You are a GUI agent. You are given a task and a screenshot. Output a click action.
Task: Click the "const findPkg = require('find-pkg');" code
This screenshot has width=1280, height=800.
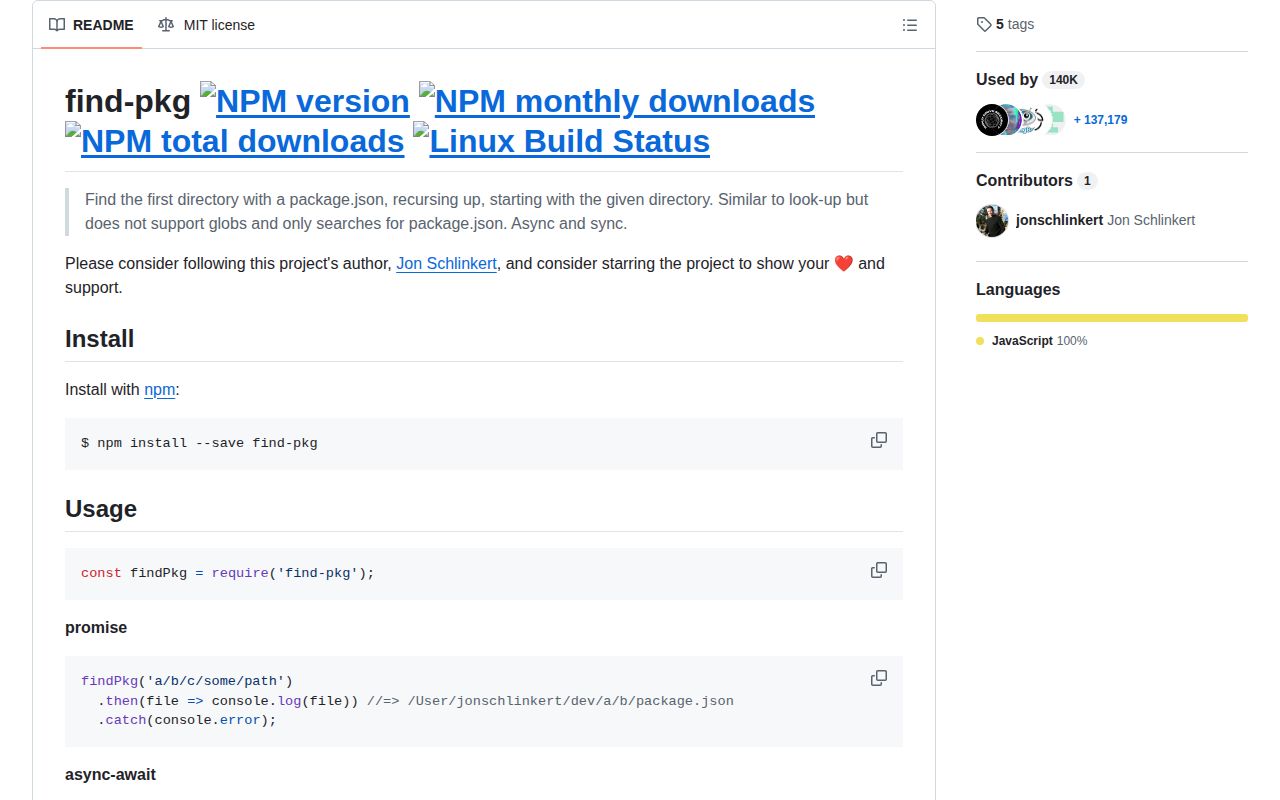coord(227,573)
